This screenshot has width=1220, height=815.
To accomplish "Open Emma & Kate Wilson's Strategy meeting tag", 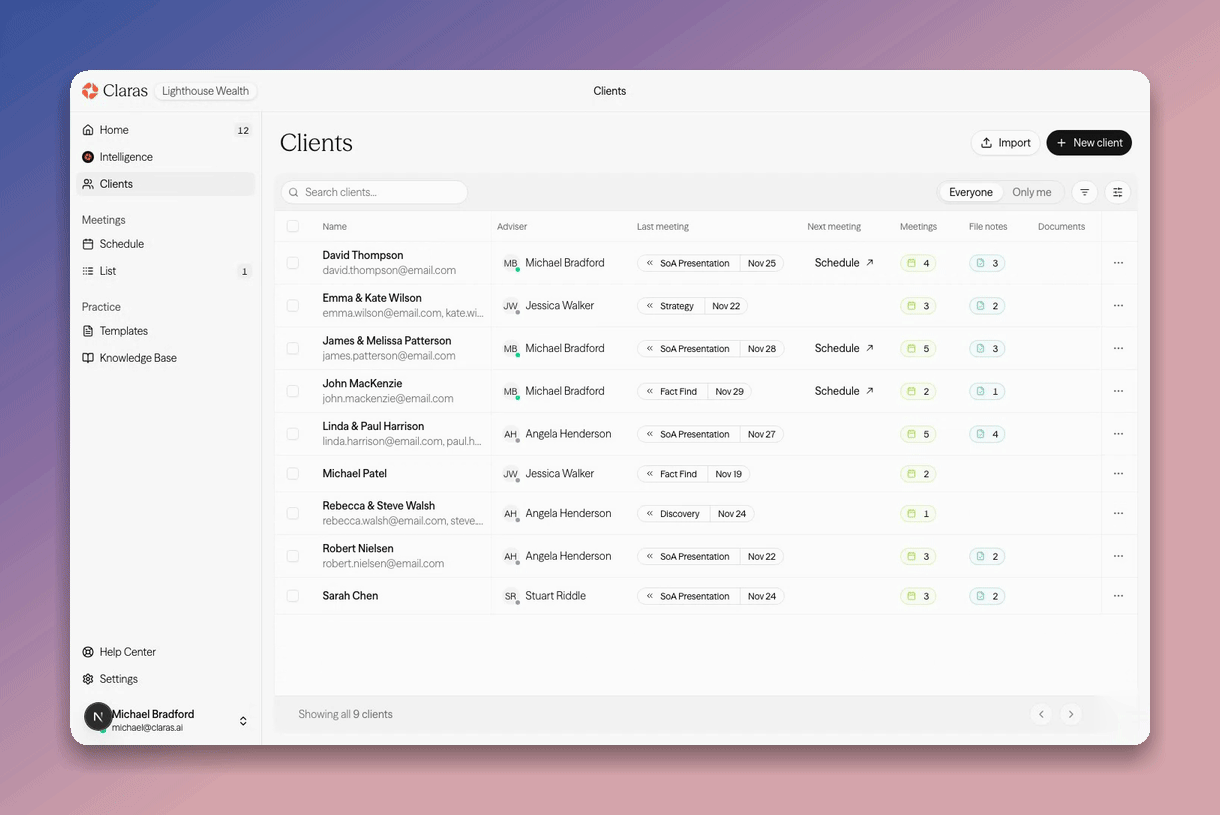I will [x=693, y=306].
